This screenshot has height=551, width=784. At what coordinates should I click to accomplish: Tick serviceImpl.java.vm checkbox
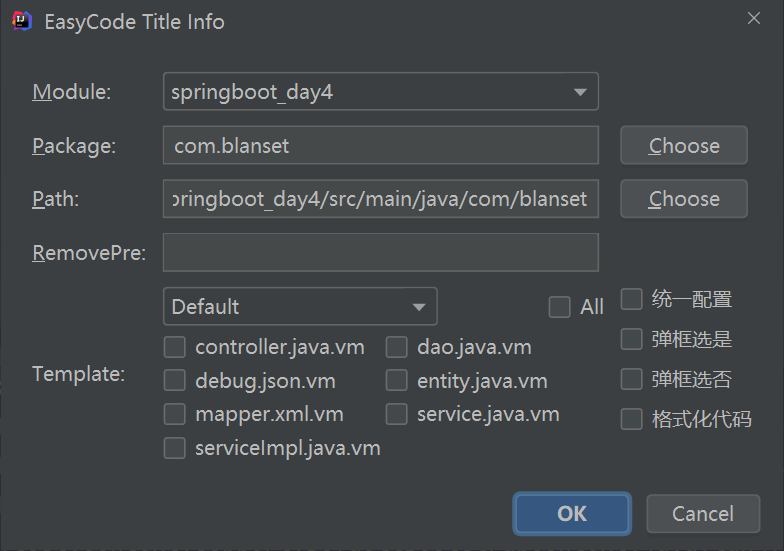(175, 448)
